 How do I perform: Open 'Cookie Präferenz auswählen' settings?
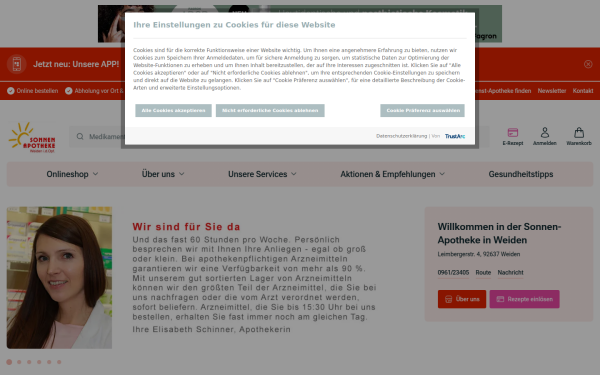422,111
